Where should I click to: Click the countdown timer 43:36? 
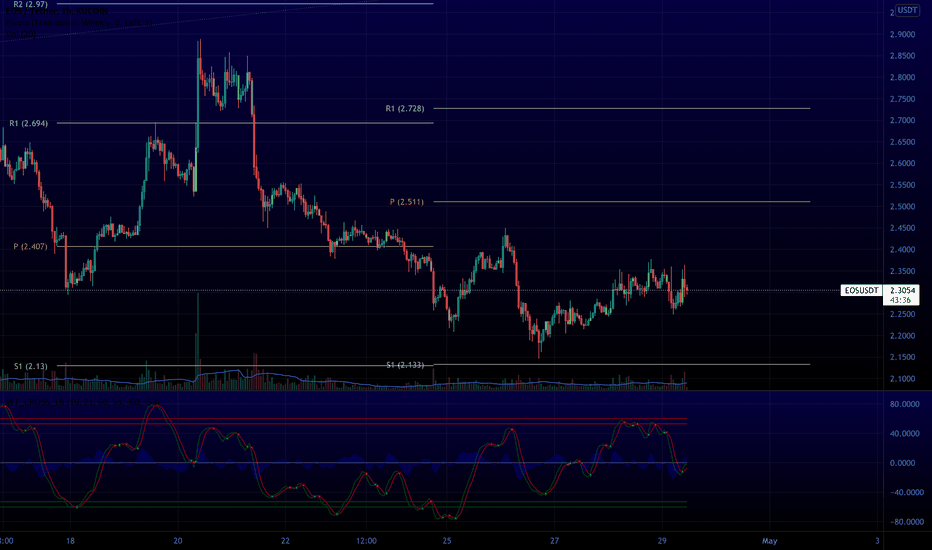[900, 300]
